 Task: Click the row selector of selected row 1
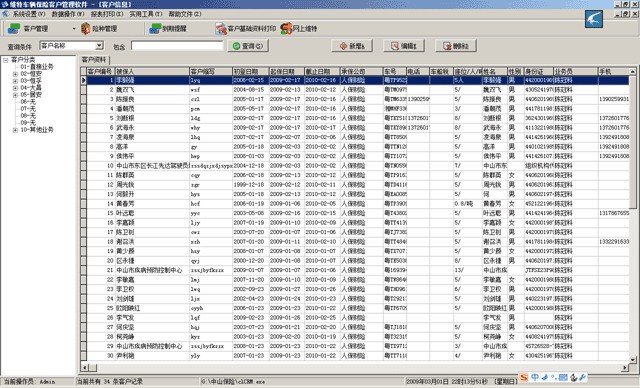pyautogui.click(x=84, y=80)
